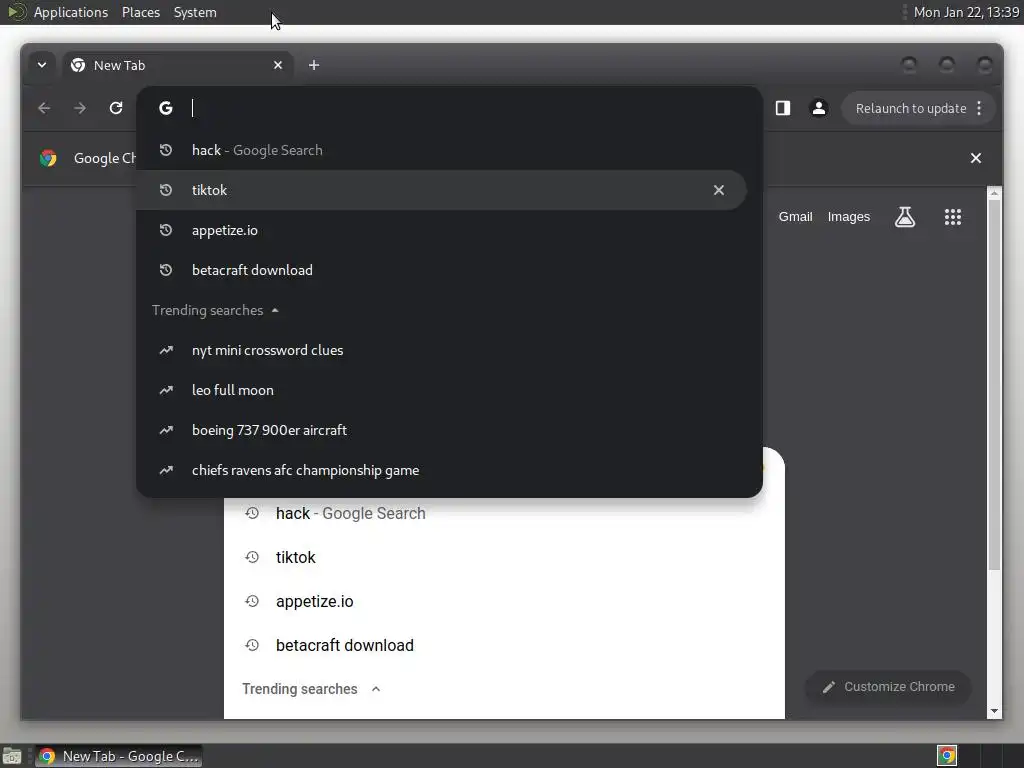The height and width of the screenshot is (768, 1024).
Task: Click Customize Chrome button
Action: click(888, 687)
